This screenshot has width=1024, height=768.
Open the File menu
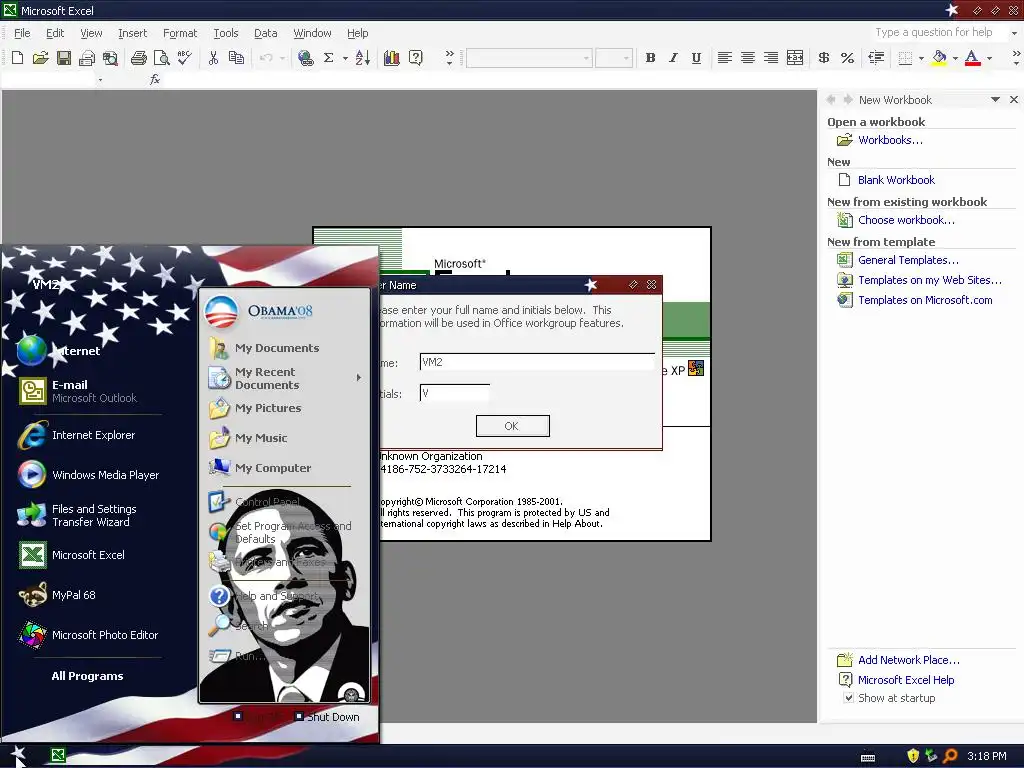[22, 33]
